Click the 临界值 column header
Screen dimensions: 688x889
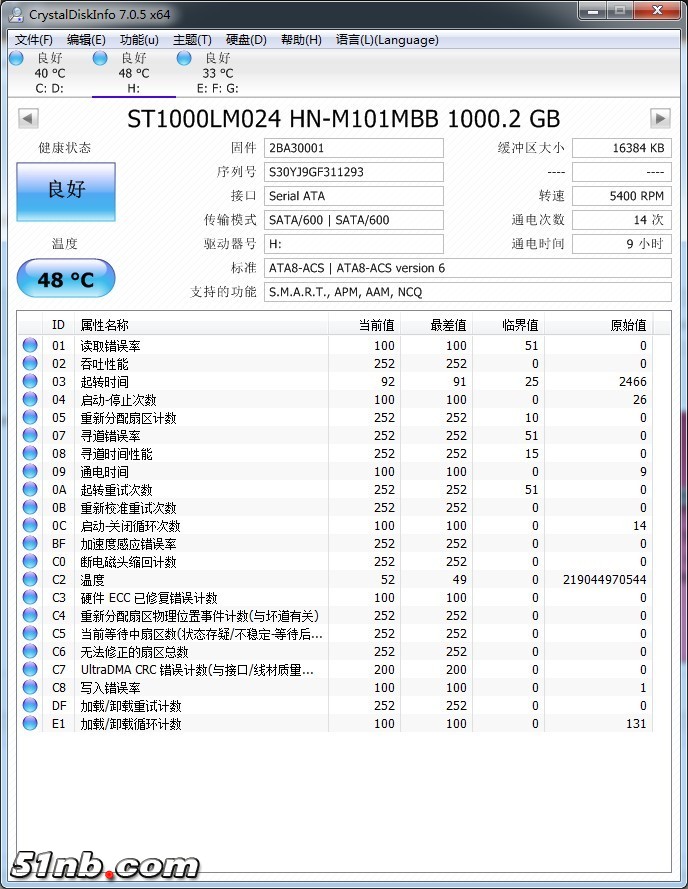[508, 325]
